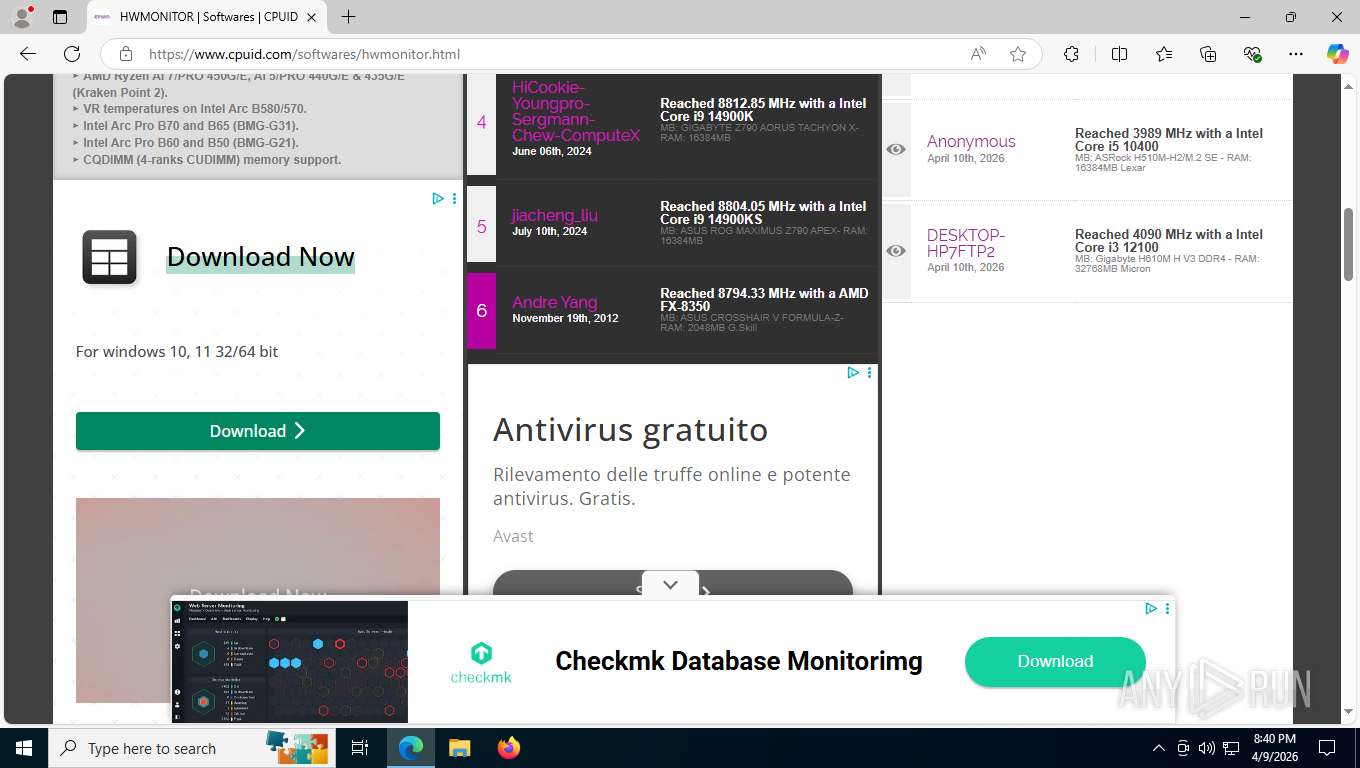
Task: Open DESKTOP-HP7FTP2 validation link
Action: [966, 243]
